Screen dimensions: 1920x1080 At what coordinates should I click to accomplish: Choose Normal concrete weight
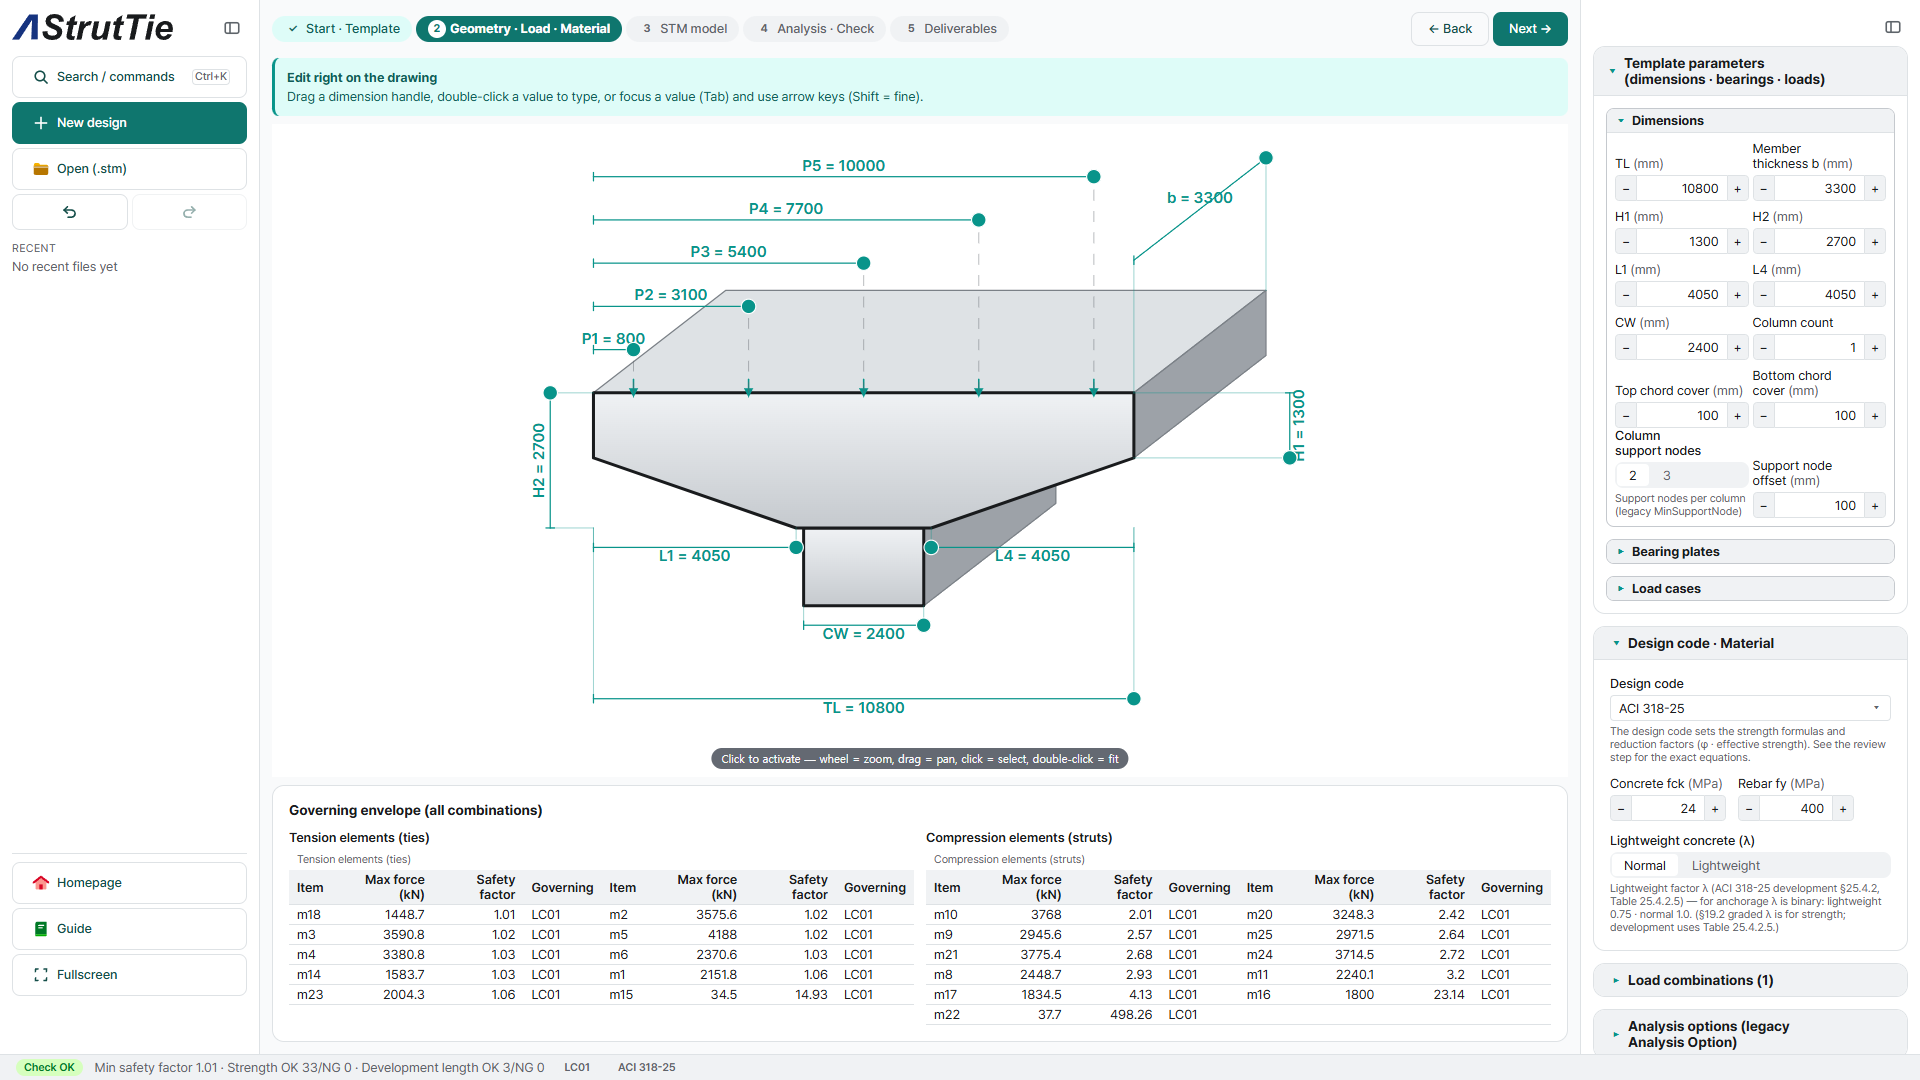tap(1645, 866)
